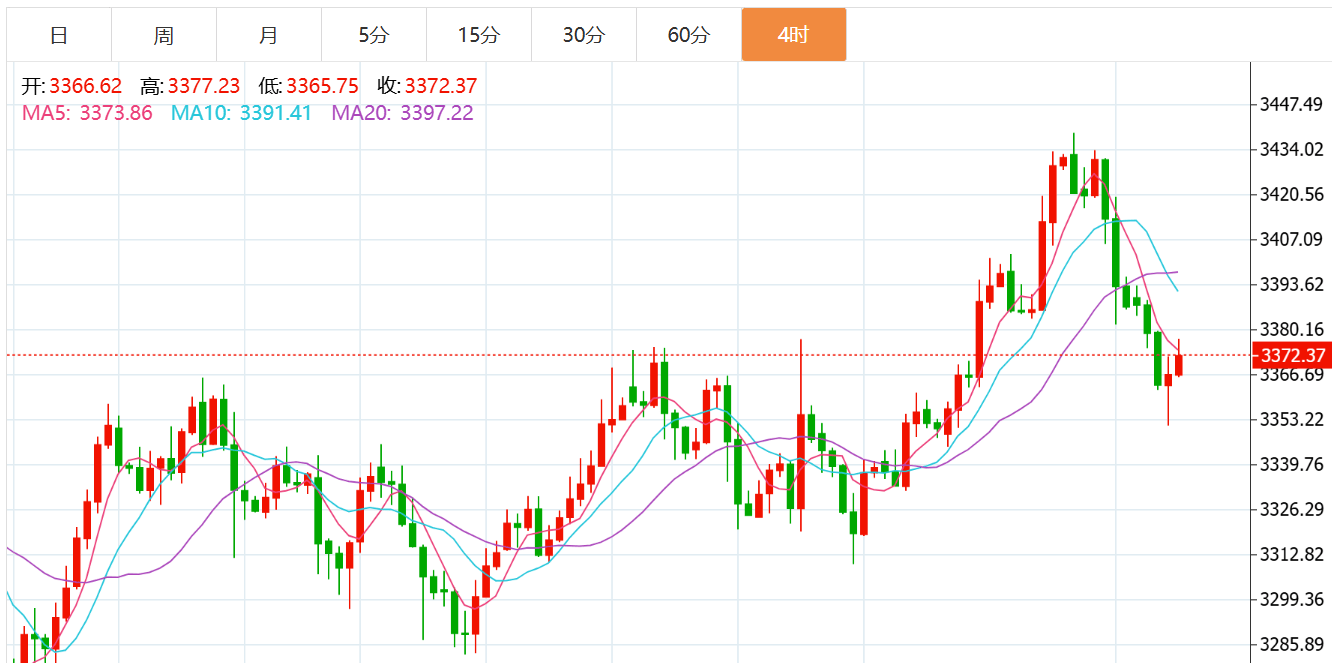The image size is (1332, 663).
Task: Click the 开 opening price 3366.62
Action: (85, 87)
